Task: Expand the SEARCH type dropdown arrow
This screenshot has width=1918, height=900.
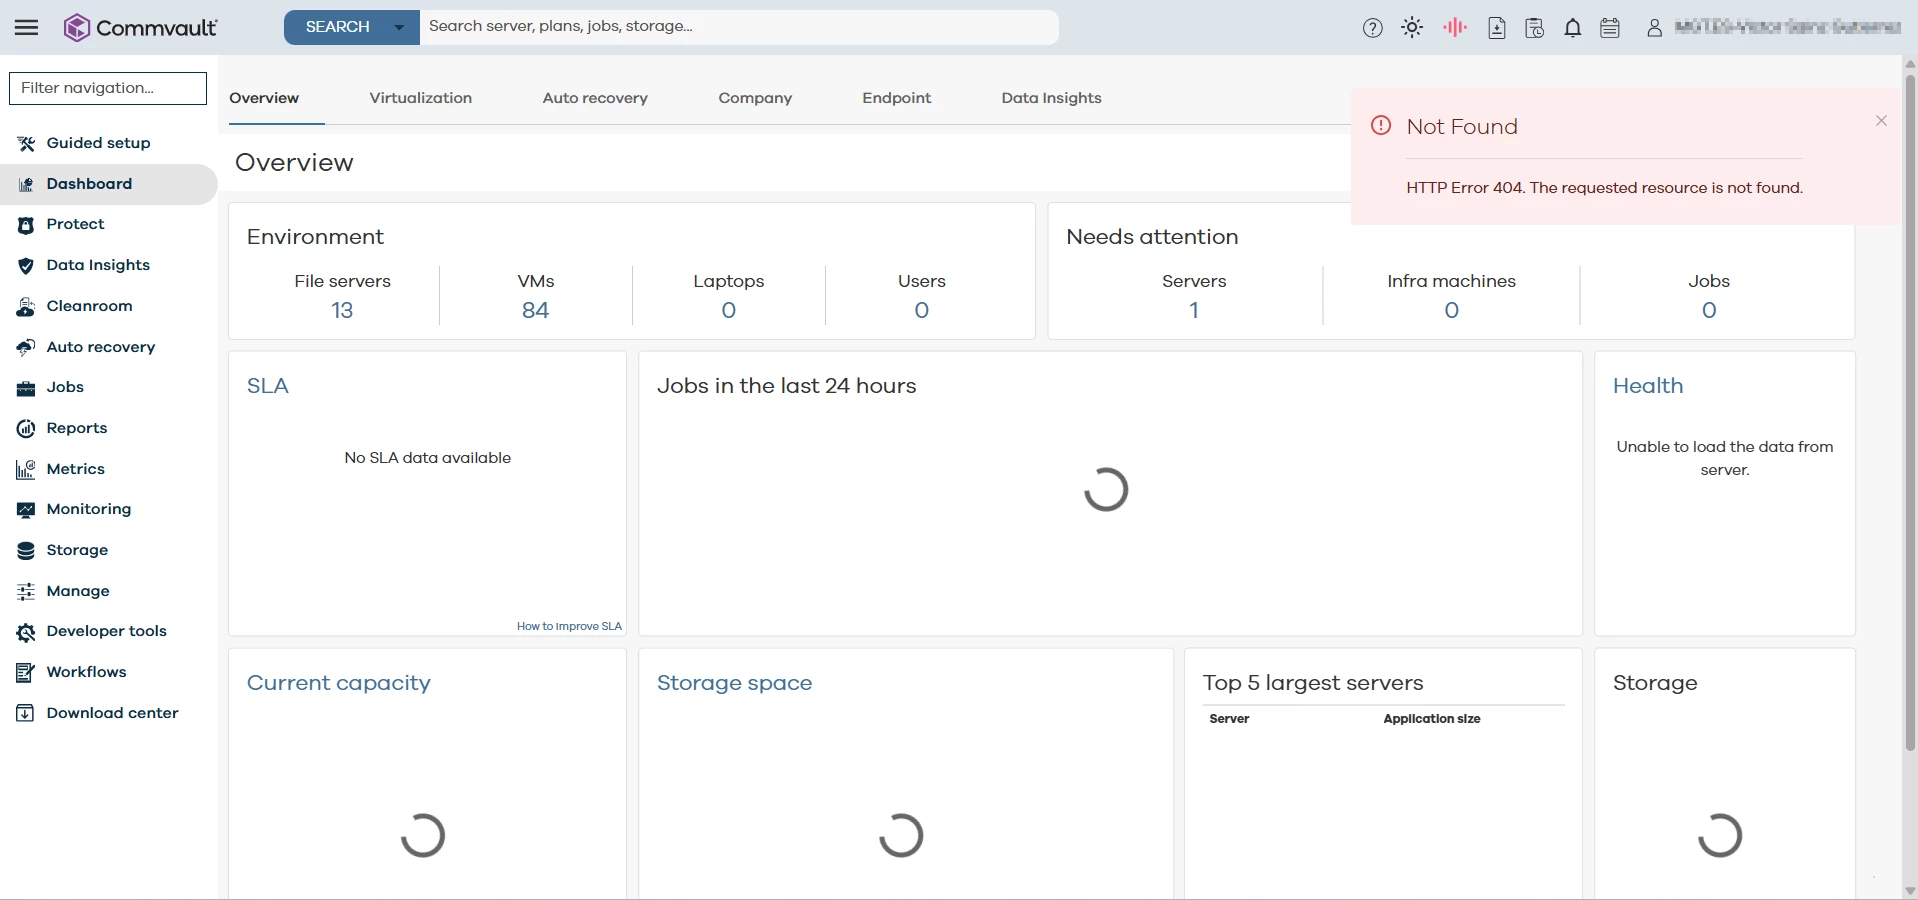Action: pos(399,27)
